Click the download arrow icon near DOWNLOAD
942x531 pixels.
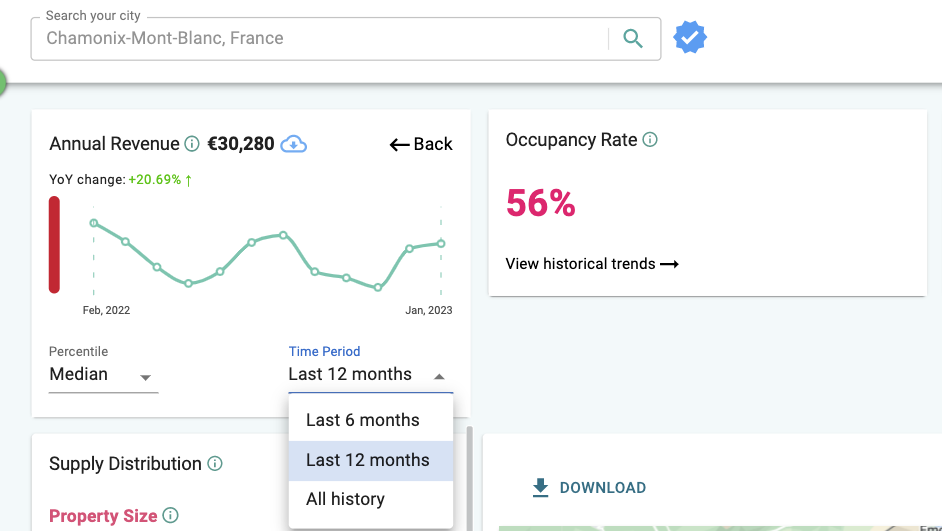pos(541,488)
